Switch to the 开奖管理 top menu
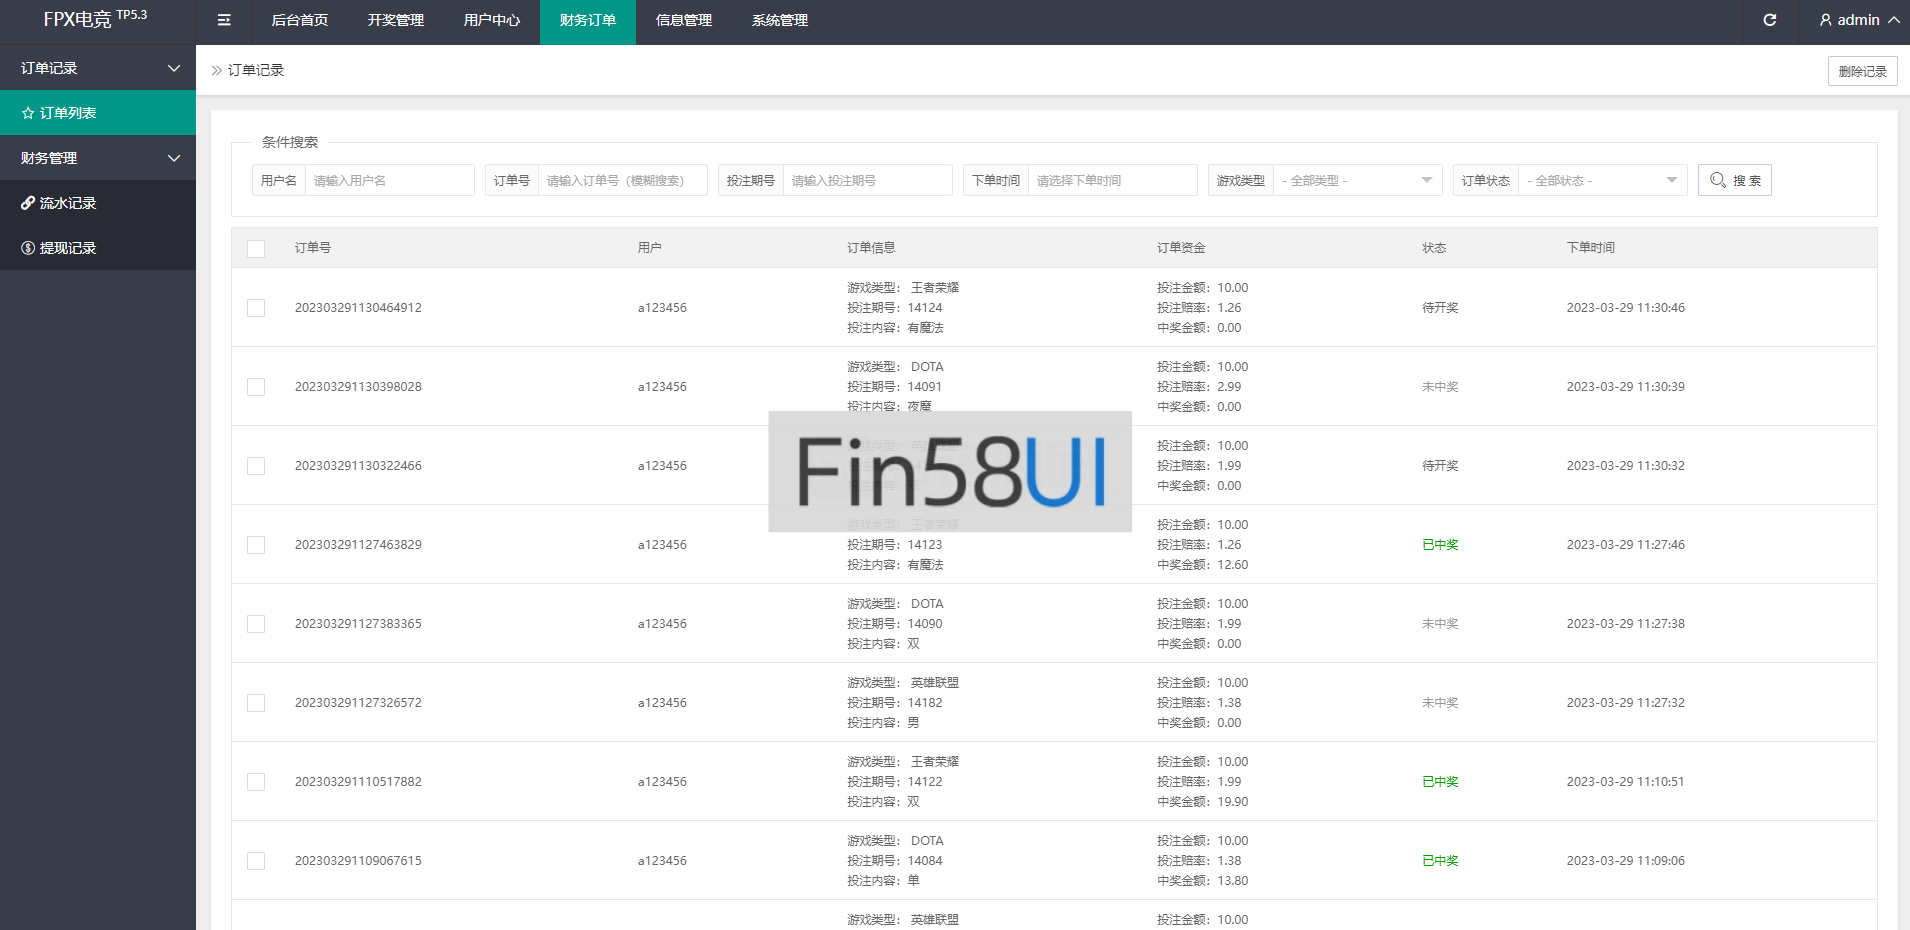Screen dimensions: 1910x930 pos(395,20)
